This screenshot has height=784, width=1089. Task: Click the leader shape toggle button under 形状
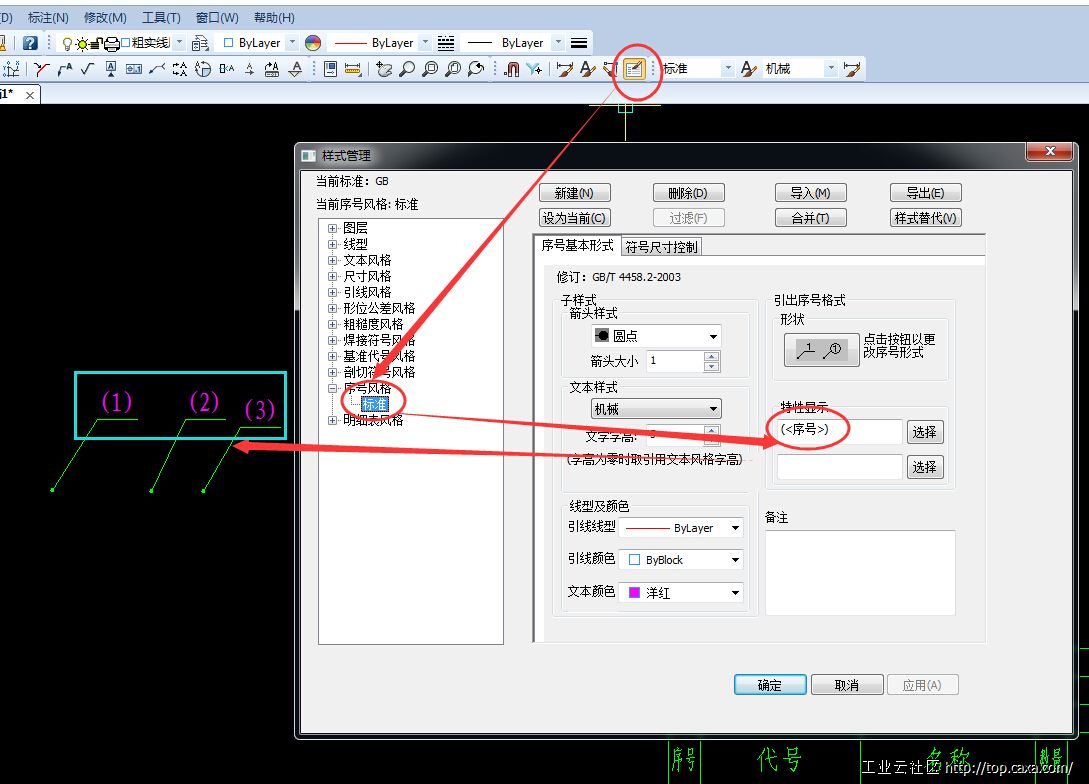pos(821,351)
